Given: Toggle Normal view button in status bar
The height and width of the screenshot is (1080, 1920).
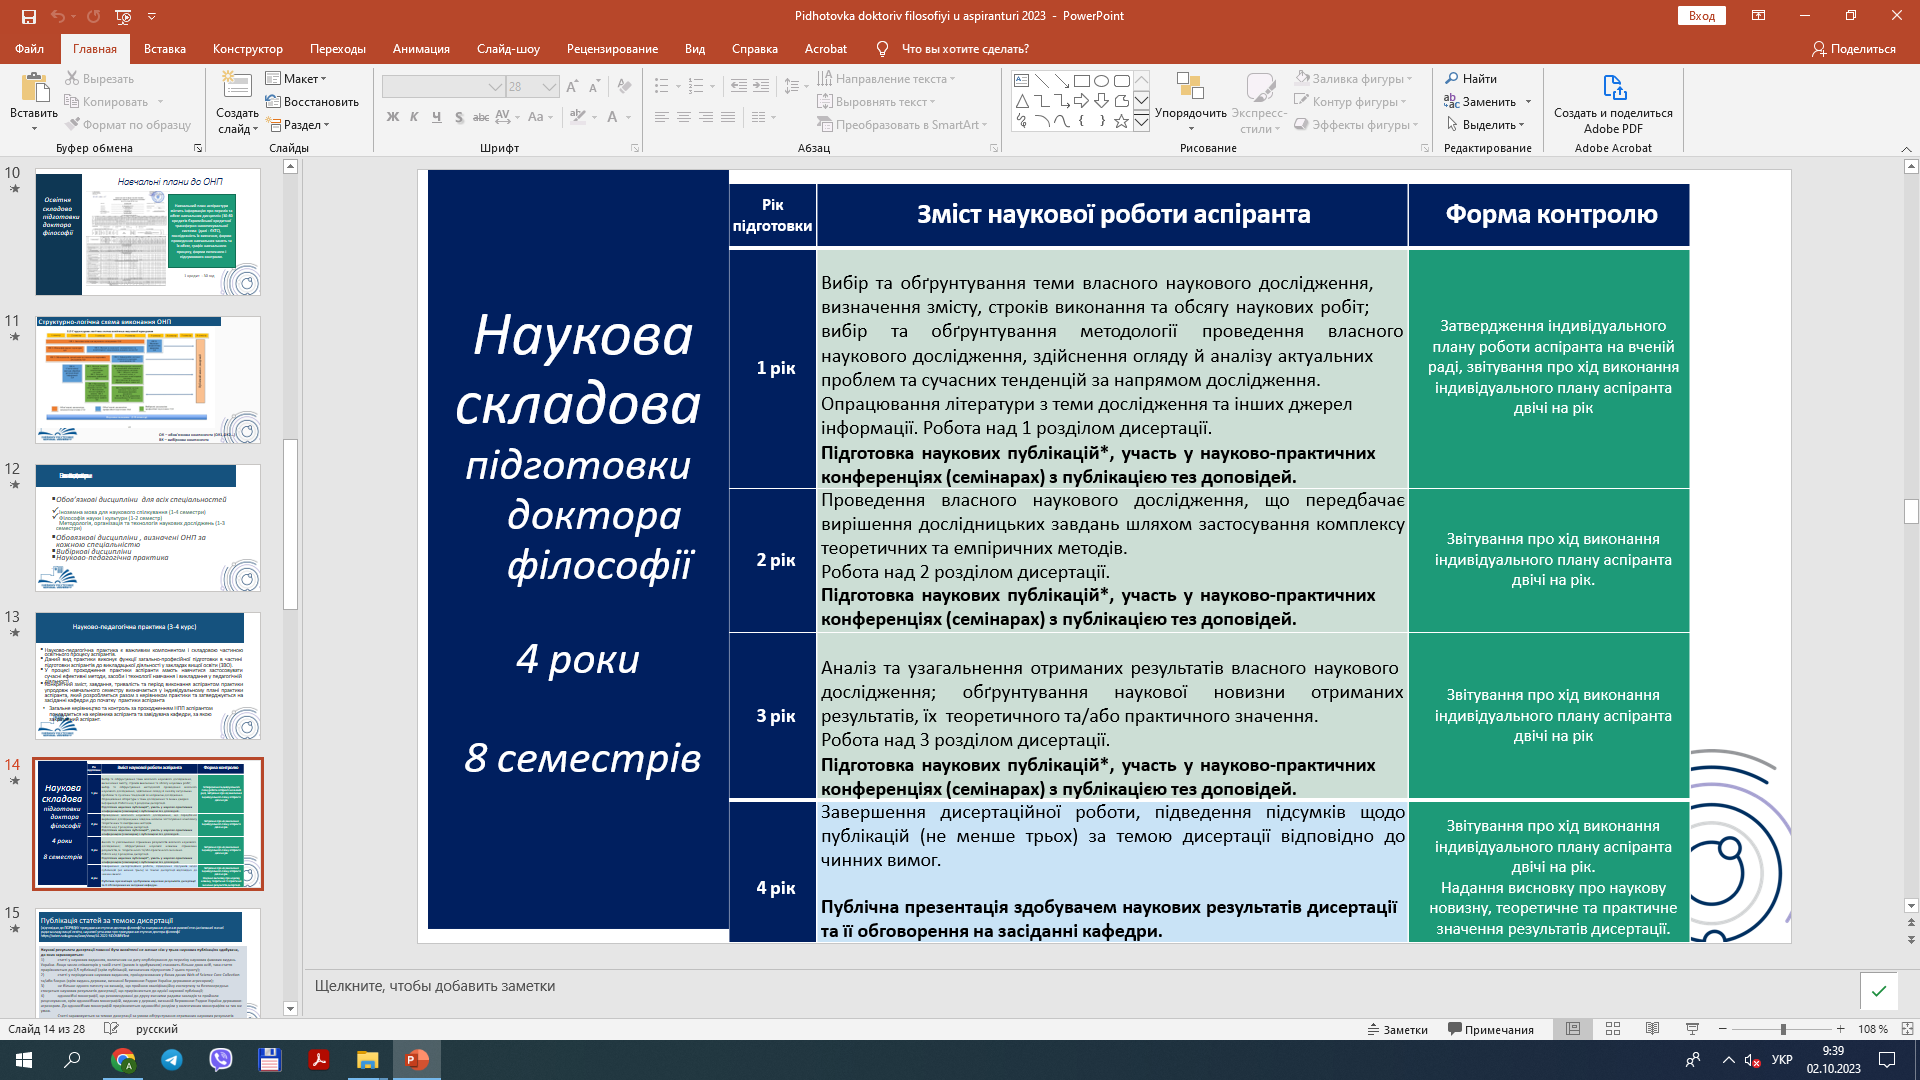Looking at the screenshot, I should click(x=1573, y=1029).
